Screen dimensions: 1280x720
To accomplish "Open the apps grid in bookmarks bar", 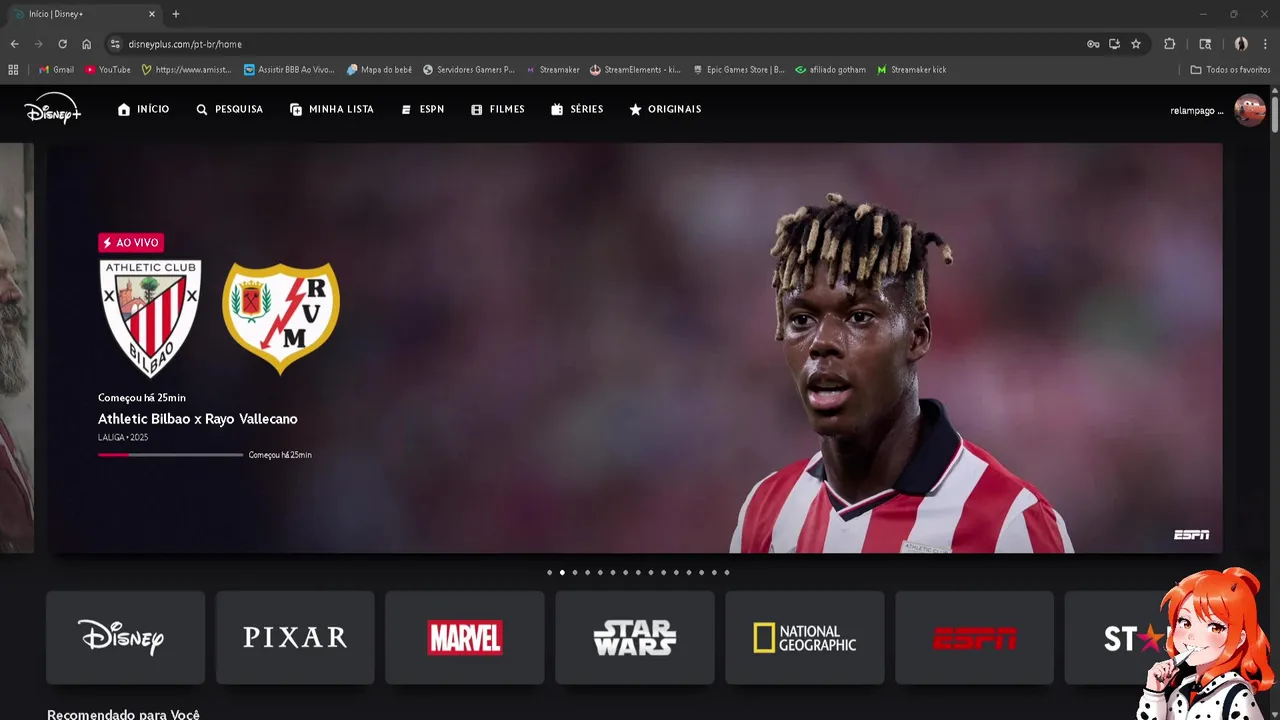I will (13, 70).
